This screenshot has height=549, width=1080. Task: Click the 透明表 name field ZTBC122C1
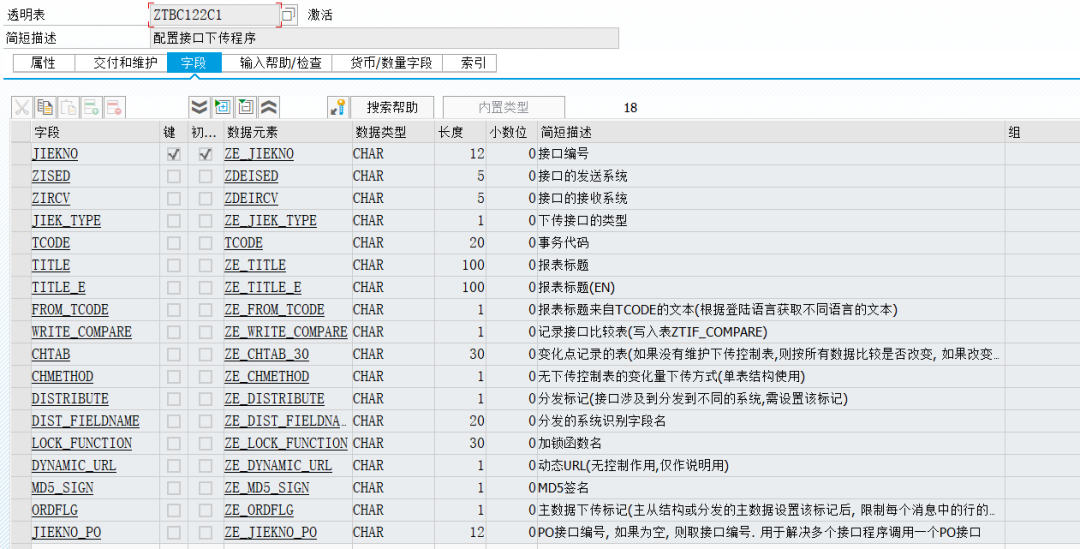[x=214, y=14]
